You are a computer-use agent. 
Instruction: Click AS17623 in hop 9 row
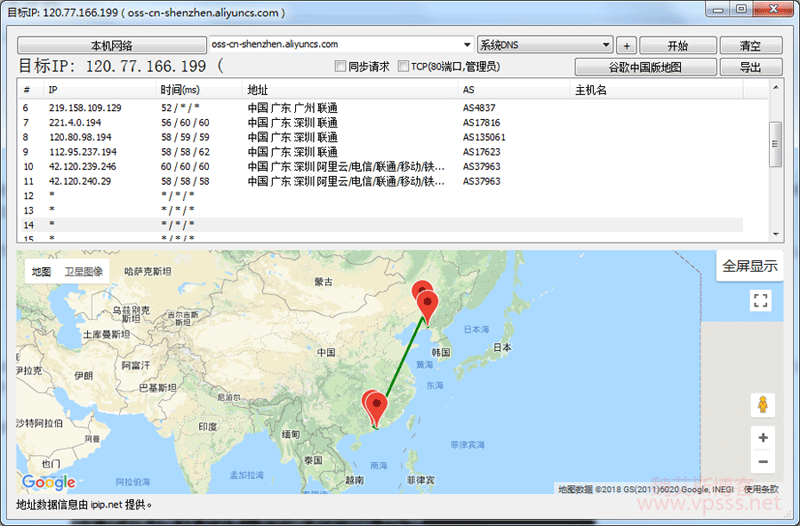(482, 152)
